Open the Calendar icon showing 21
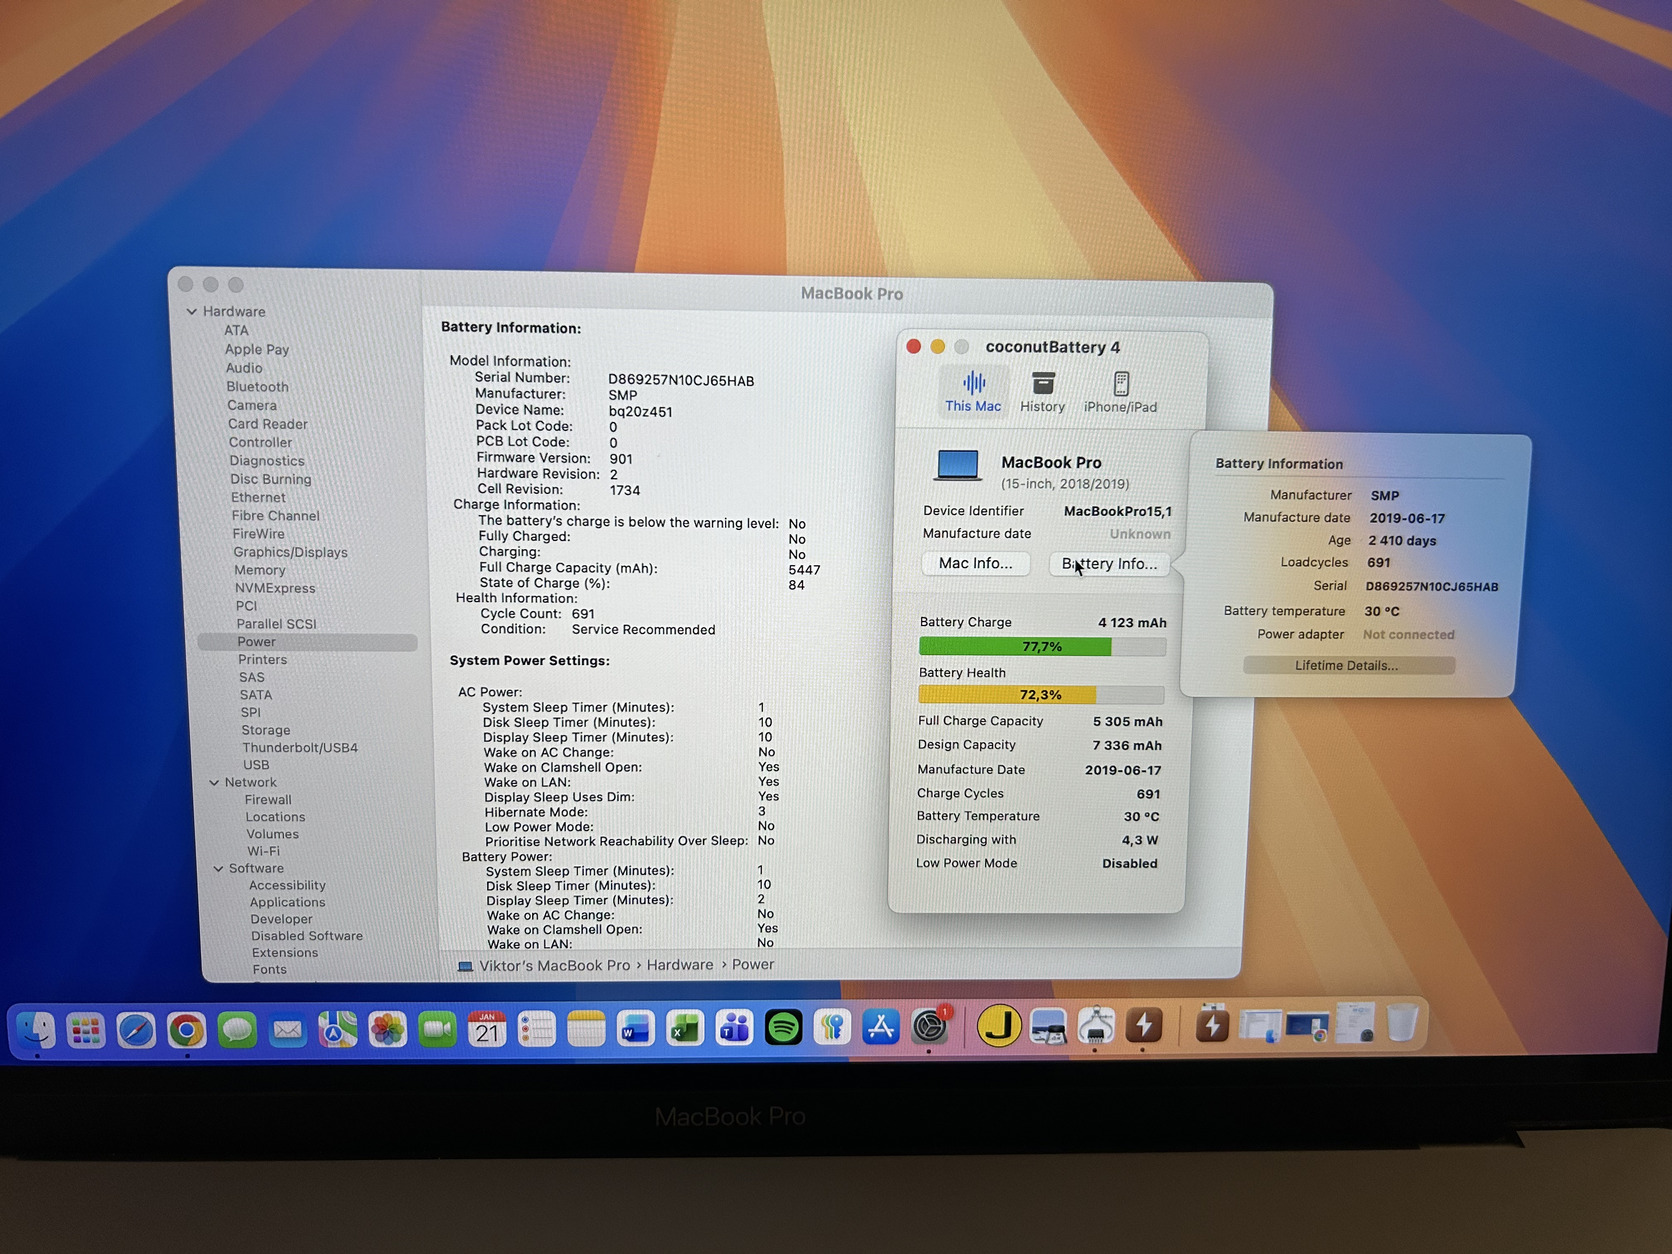 pos(487,1028)
